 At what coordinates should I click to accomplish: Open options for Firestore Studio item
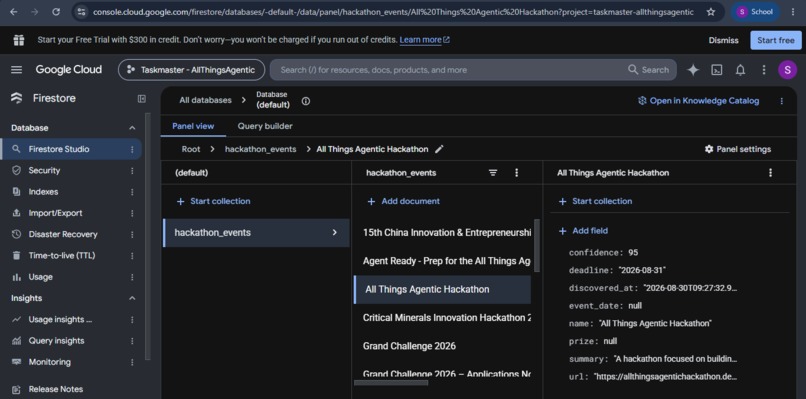tap(132, 149)
